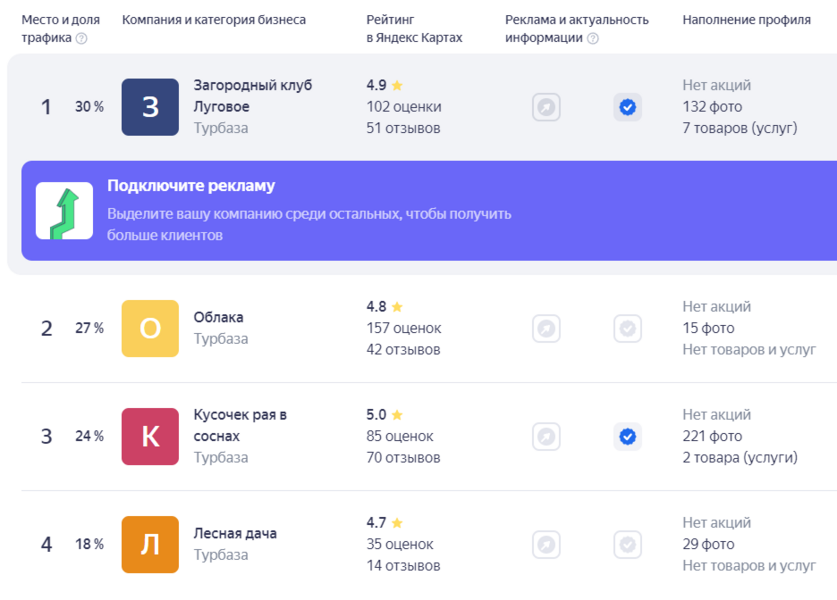This screenshot has width=837, height=600.
Task: Click the blue verified badge for Кусочек рая в соснах
Action: tap(628, 437)
